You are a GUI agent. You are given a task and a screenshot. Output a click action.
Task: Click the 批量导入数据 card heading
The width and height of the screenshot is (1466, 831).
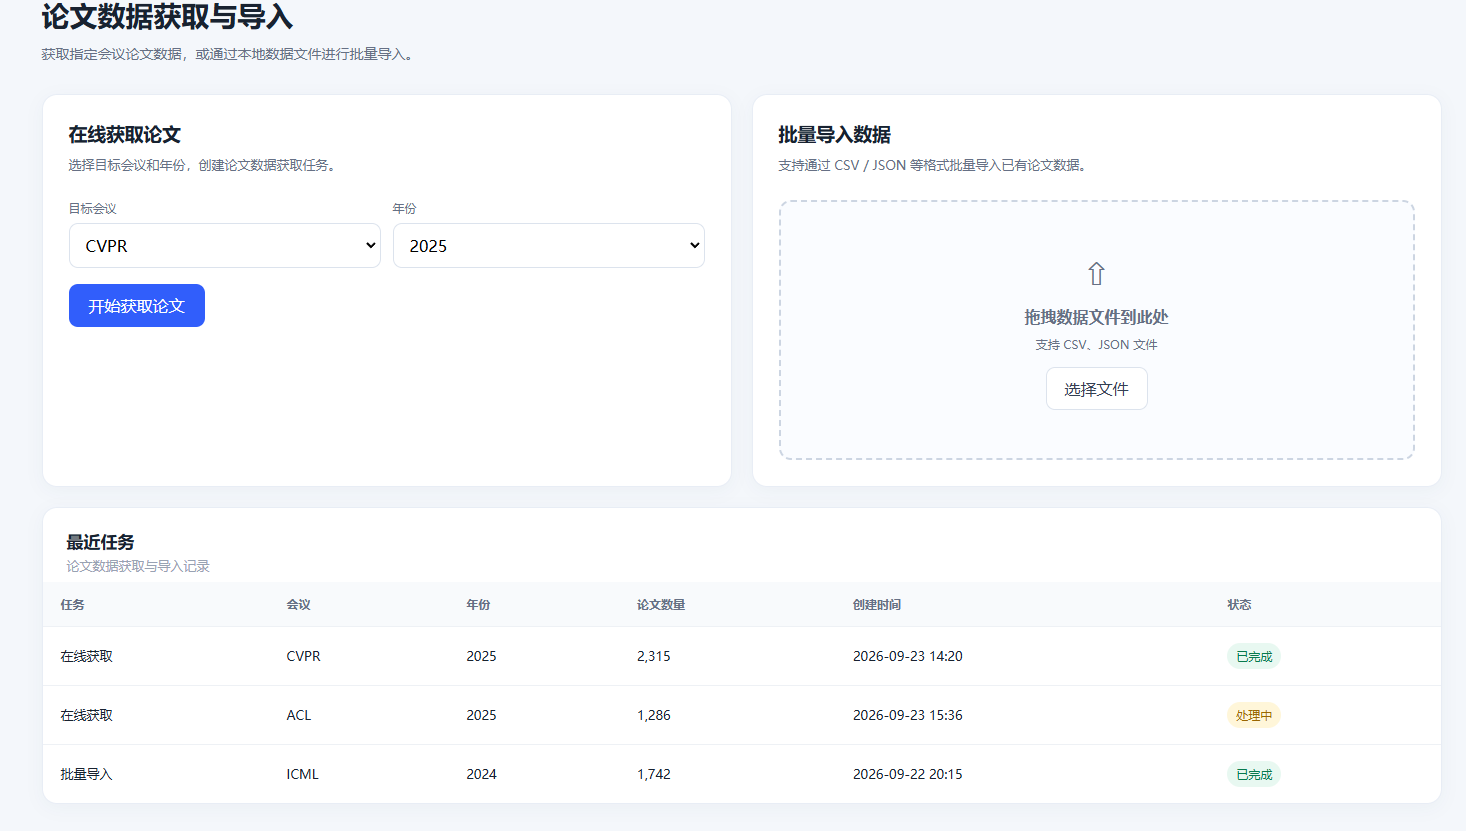(834, 135)
